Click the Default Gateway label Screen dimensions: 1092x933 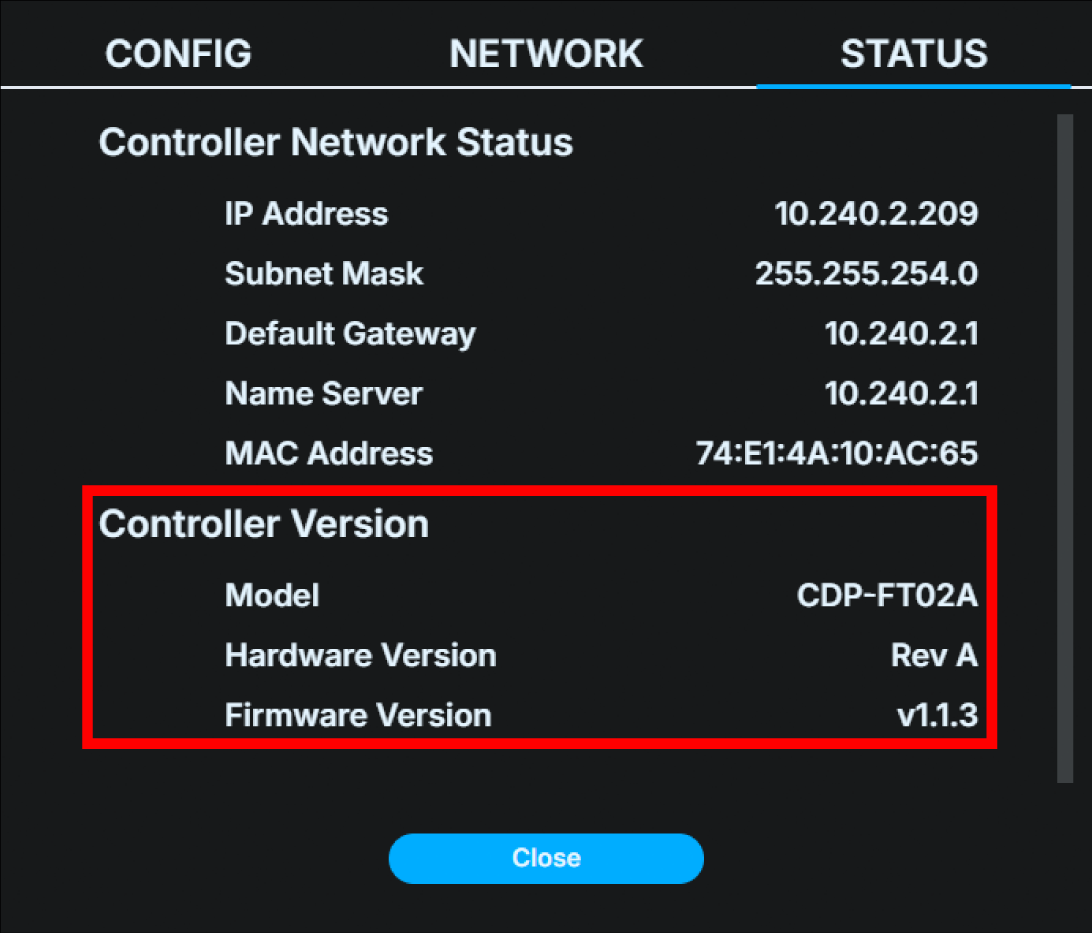click(350, 333)
